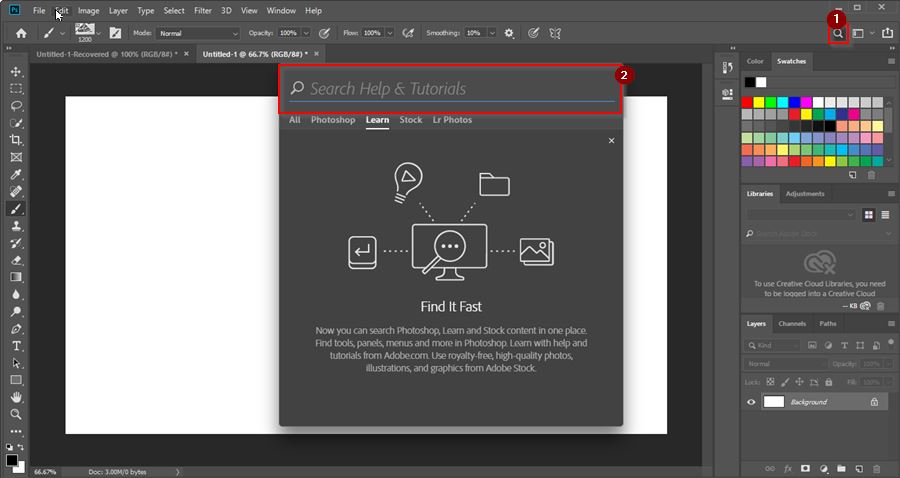Select the Rectangular Marquee tool
Viewport: 900px width, 478px height.
[16, 88]
